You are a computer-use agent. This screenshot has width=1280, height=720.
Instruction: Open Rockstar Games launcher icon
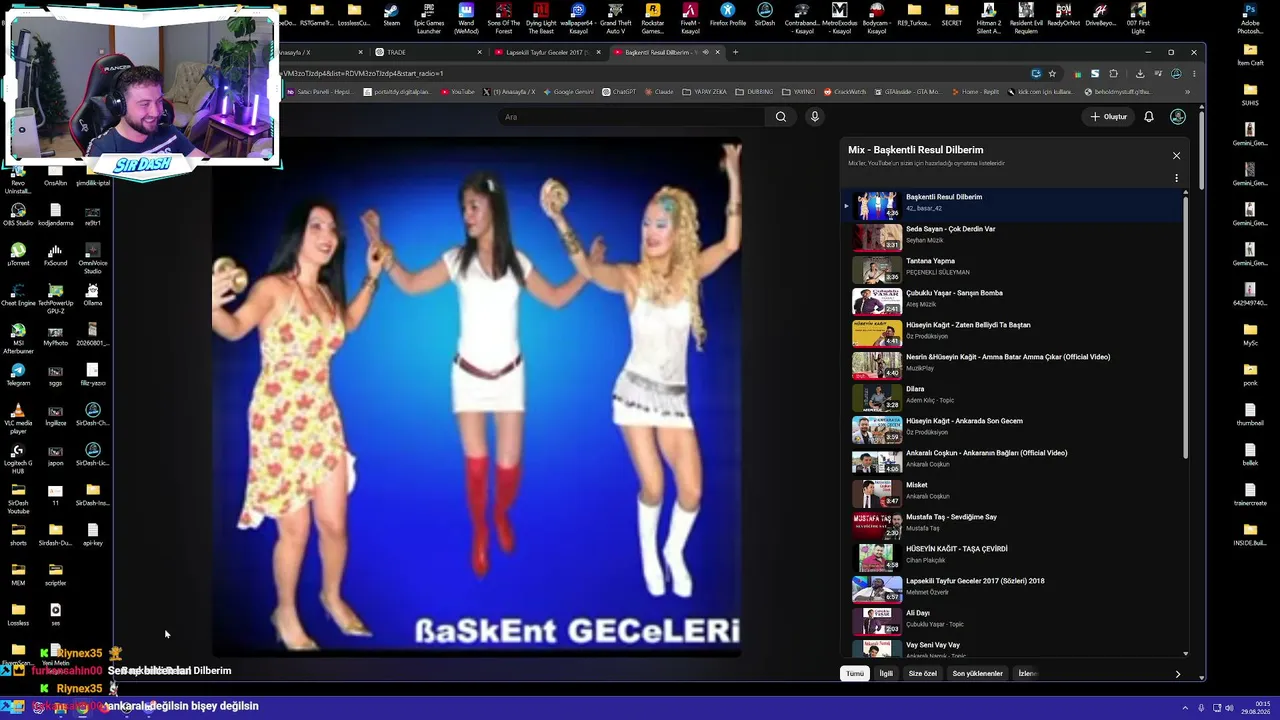pos(652,19)
